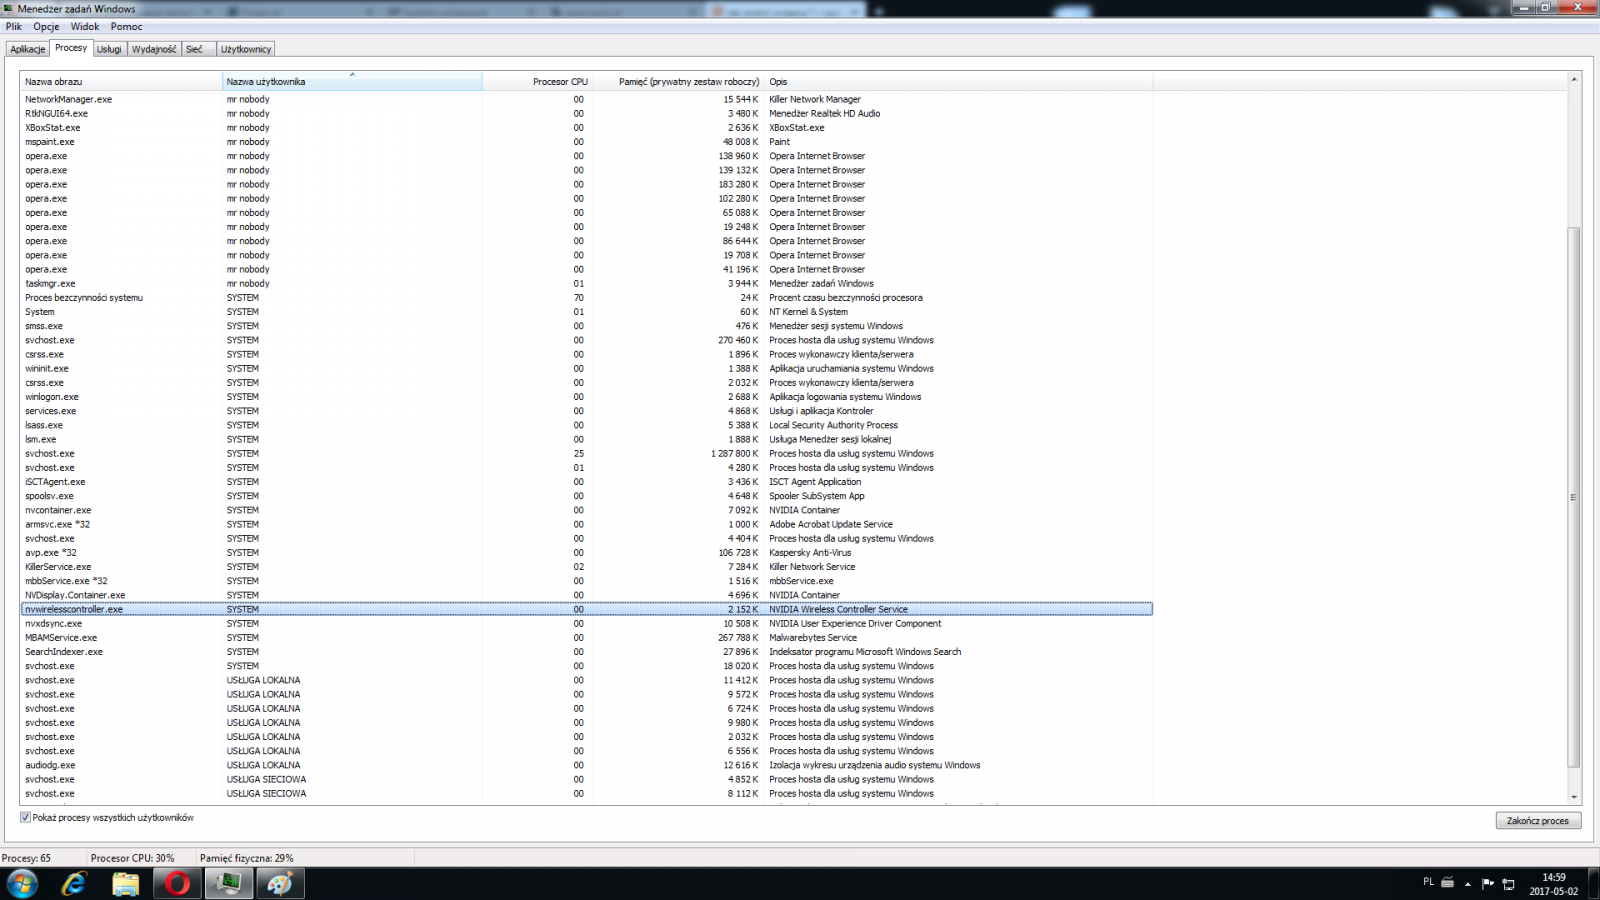Select the winlogon.exe process

[x=586, y=397]
